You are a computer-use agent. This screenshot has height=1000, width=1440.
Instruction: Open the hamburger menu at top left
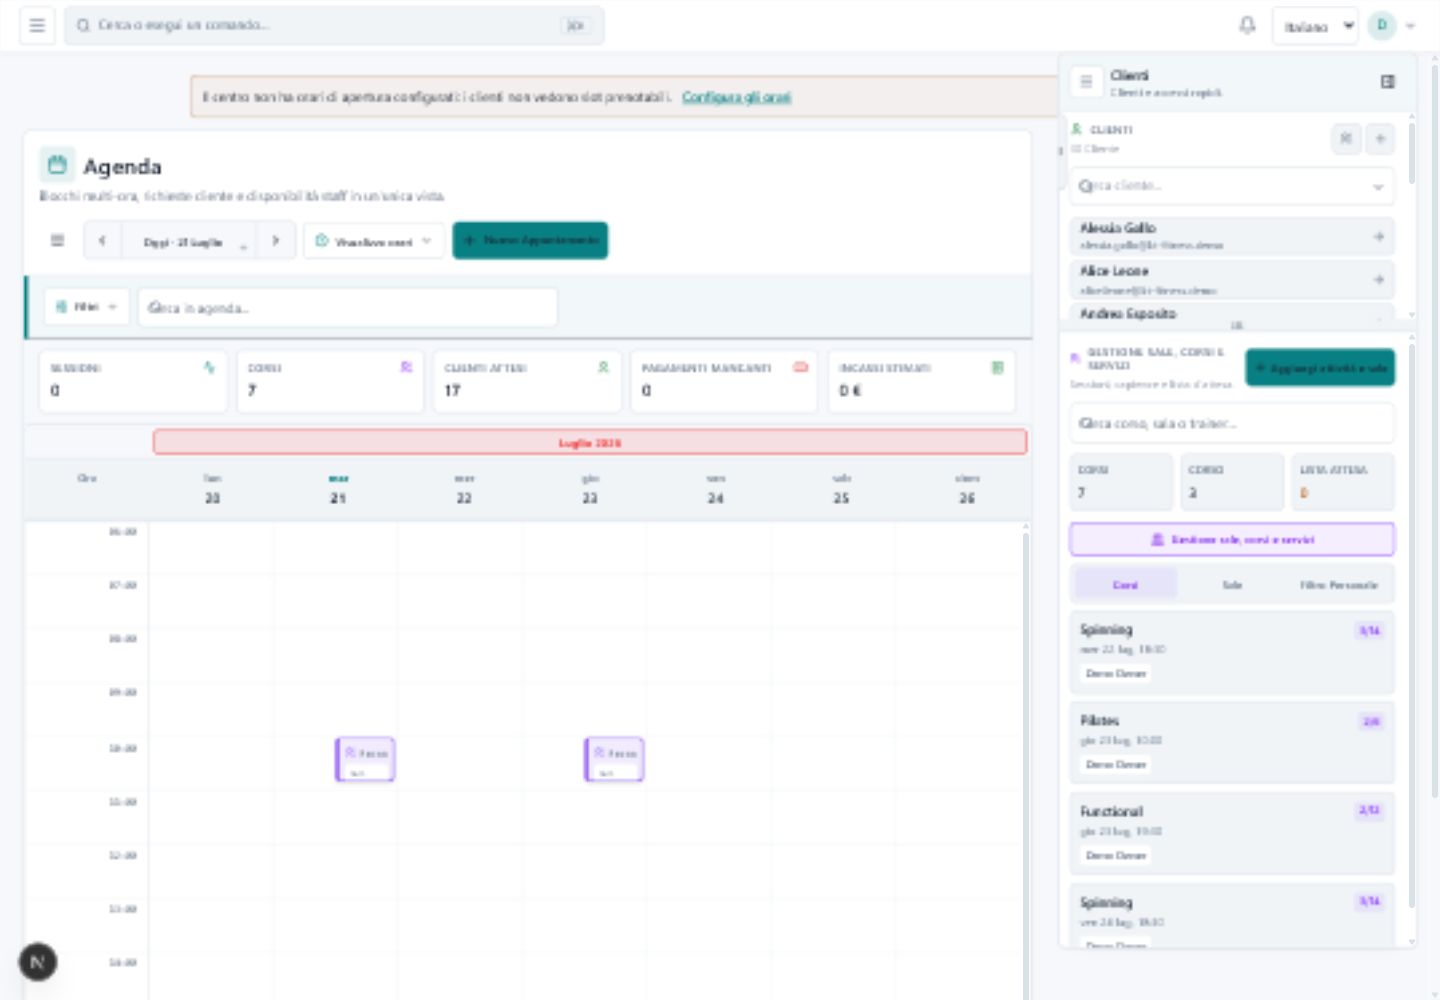point(37,26)
